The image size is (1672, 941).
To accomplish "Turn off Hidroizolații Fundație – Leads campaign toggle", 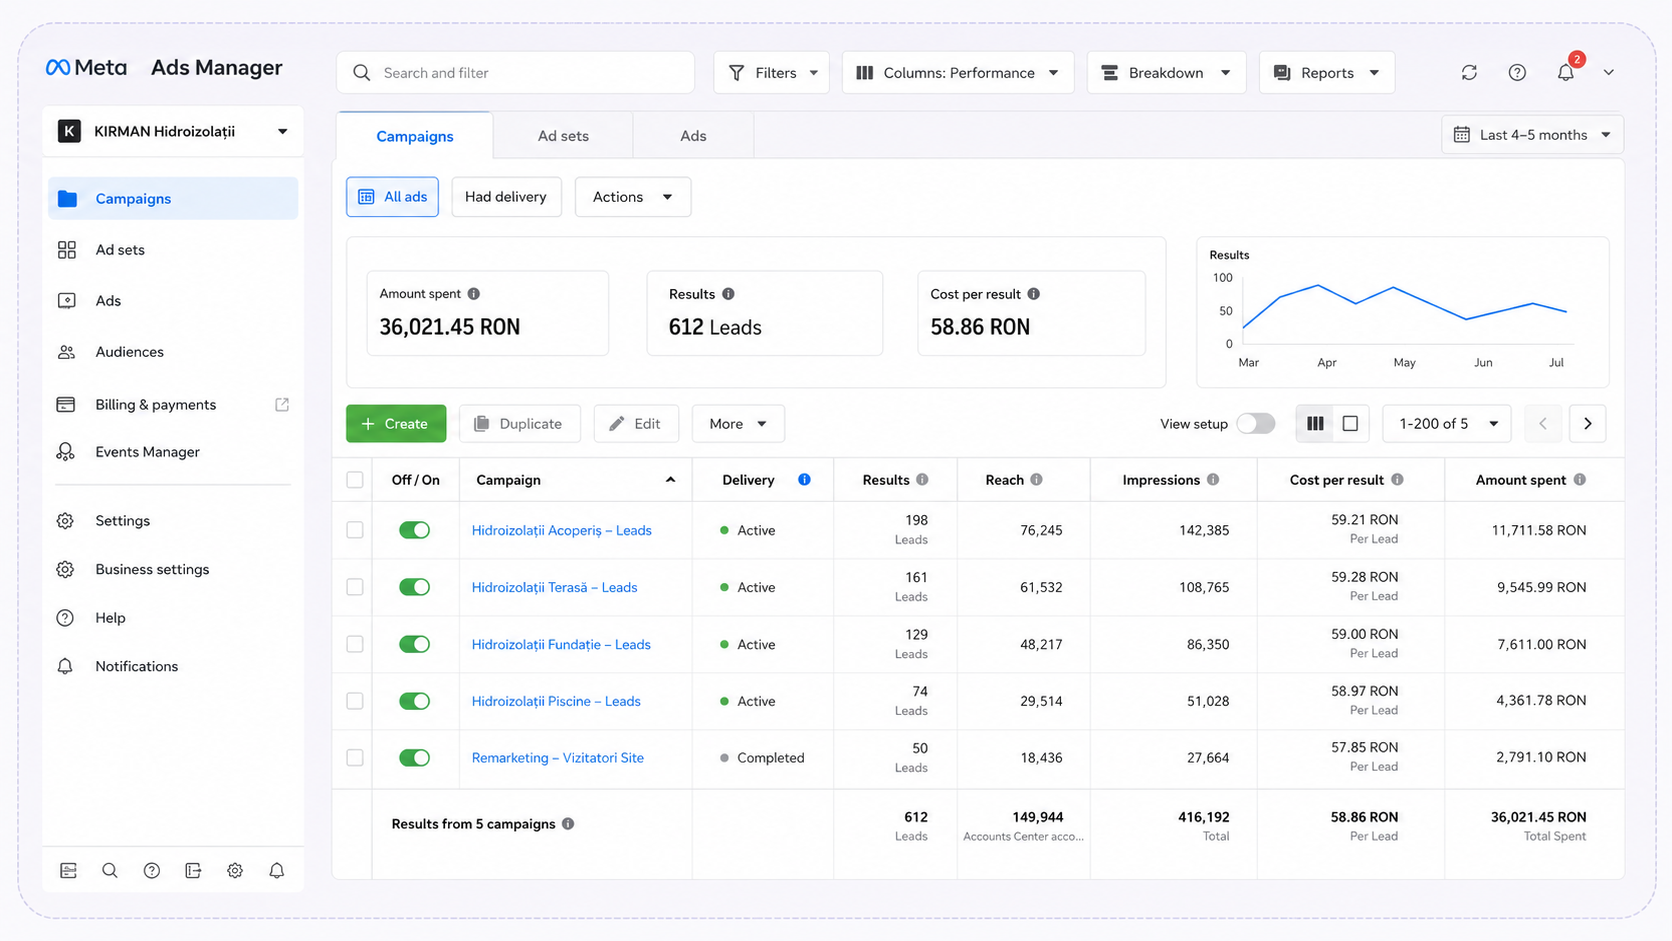I will (x=414, y=644).
